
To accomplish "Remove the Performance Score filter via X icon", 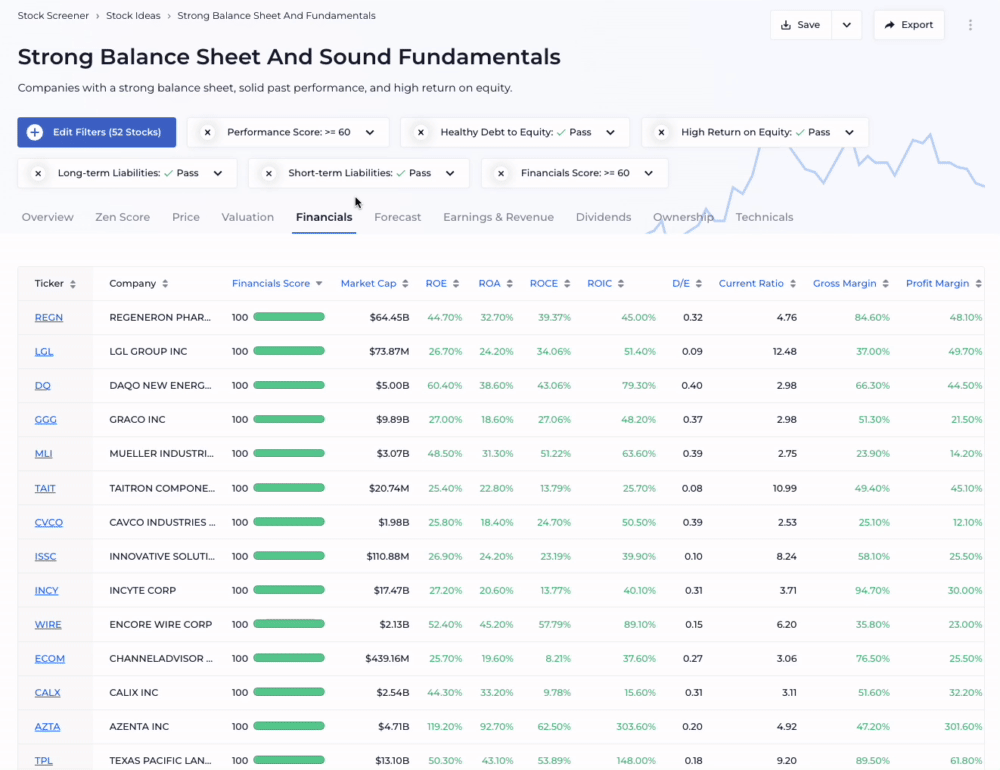I will click(207, 132).
